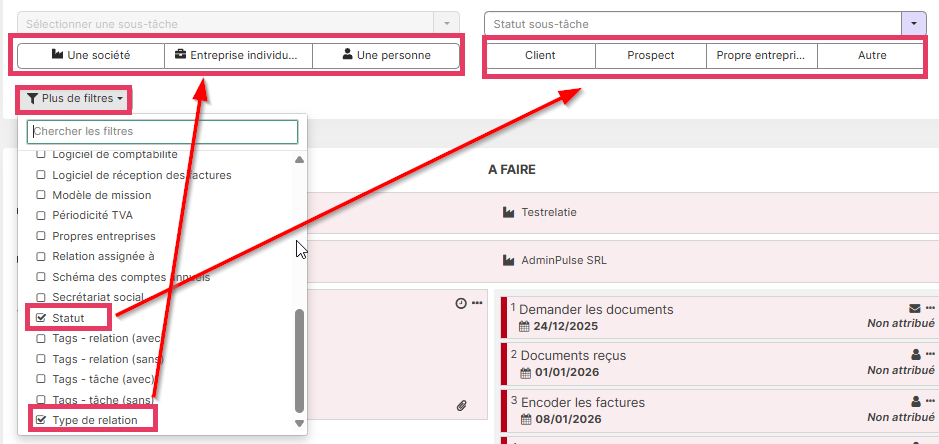Viewport: 939px width, 444px height.
Task: Click the 01/01/2026 due date
Action: 567,373
